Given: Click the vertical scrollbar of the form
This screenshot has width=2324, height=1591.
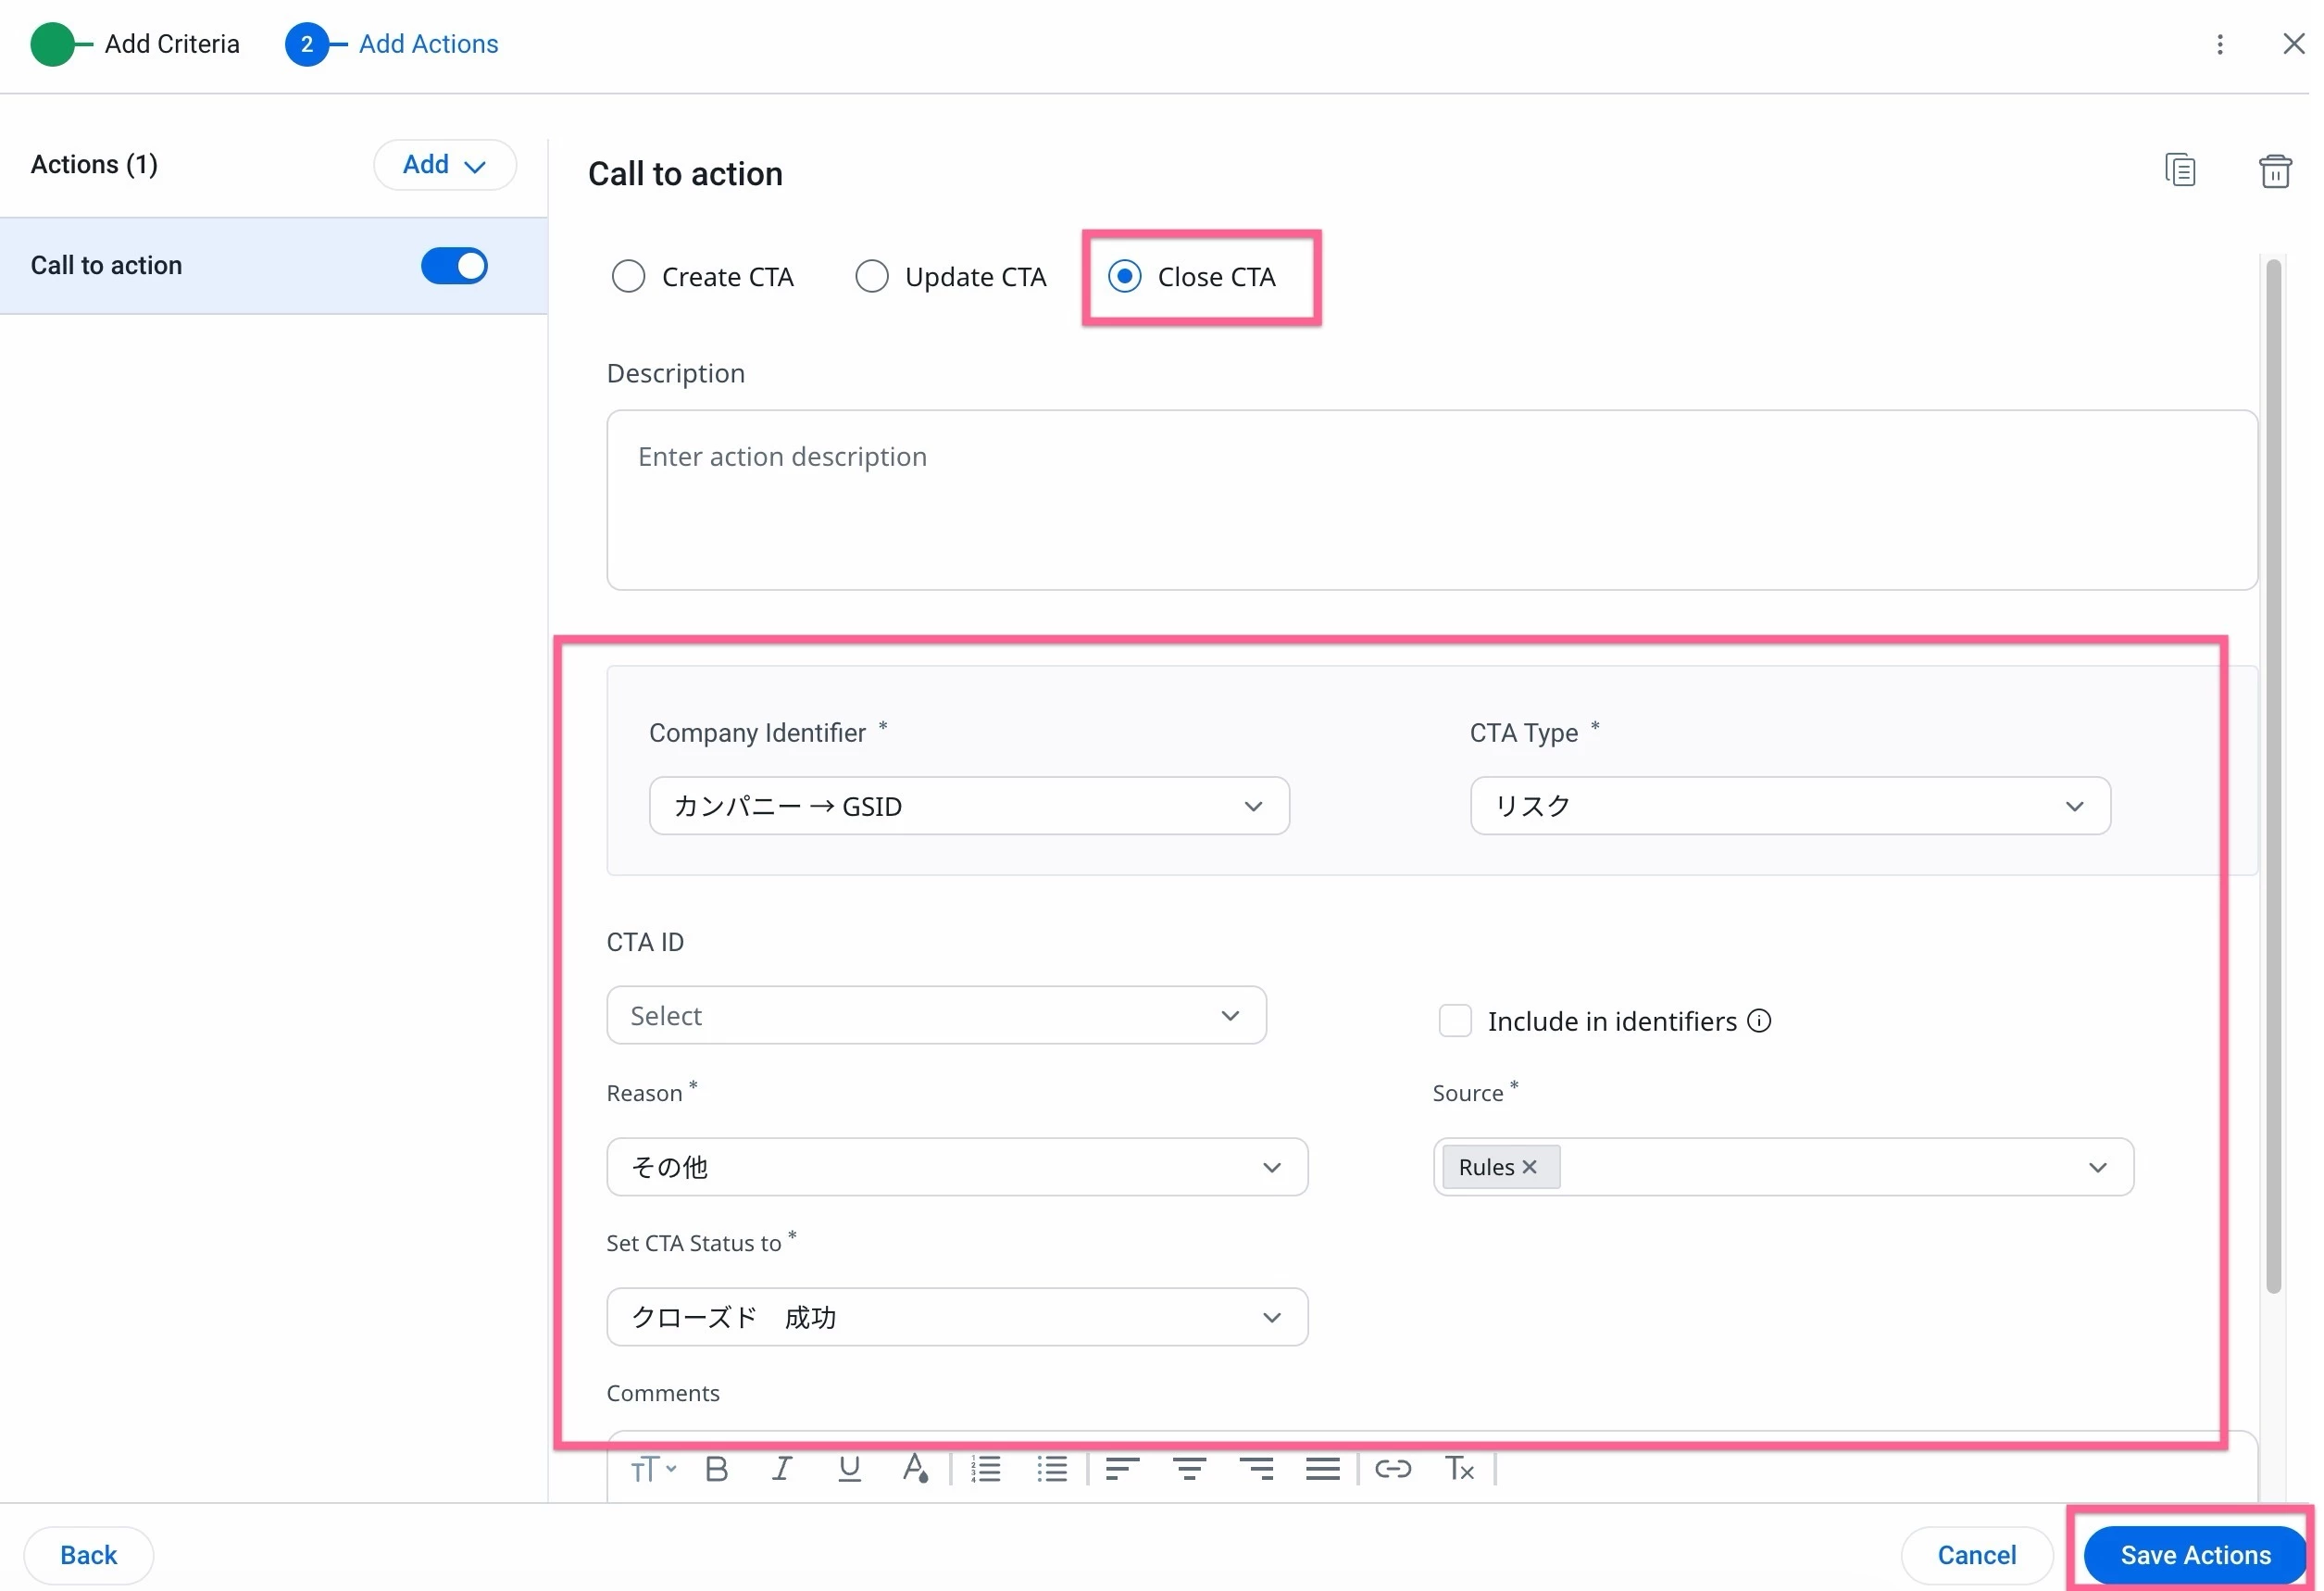Looking at the screenshot, I should point(2272,776).
